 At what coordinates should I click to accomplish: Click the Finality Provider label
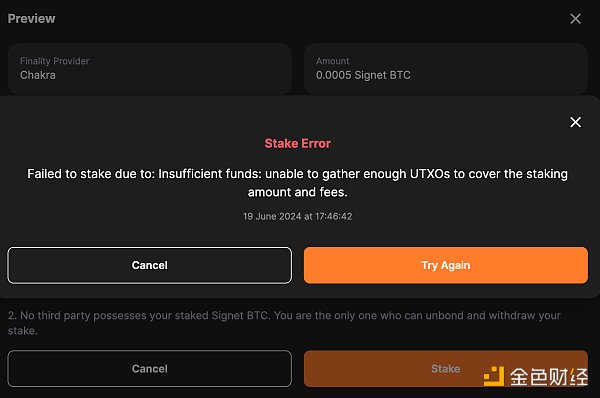click(54, 61)
